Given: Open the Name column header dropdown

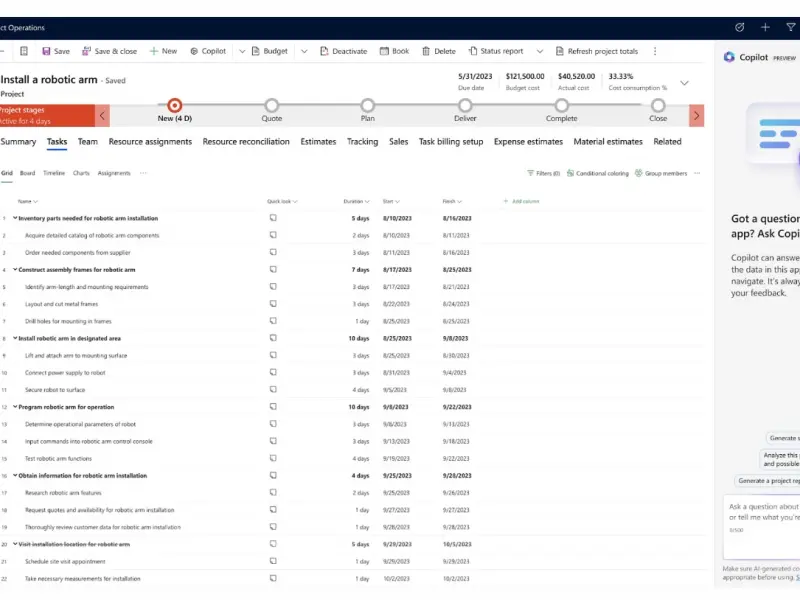Looking at the screenshot, I should tap(37, 201).
